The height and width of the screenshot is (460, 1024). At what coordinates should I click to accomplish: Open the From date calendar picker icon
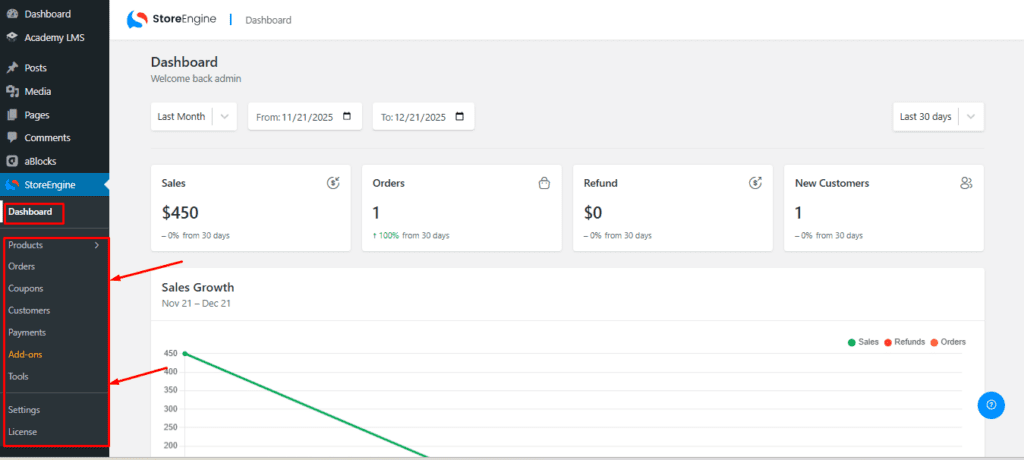(347, 116)
